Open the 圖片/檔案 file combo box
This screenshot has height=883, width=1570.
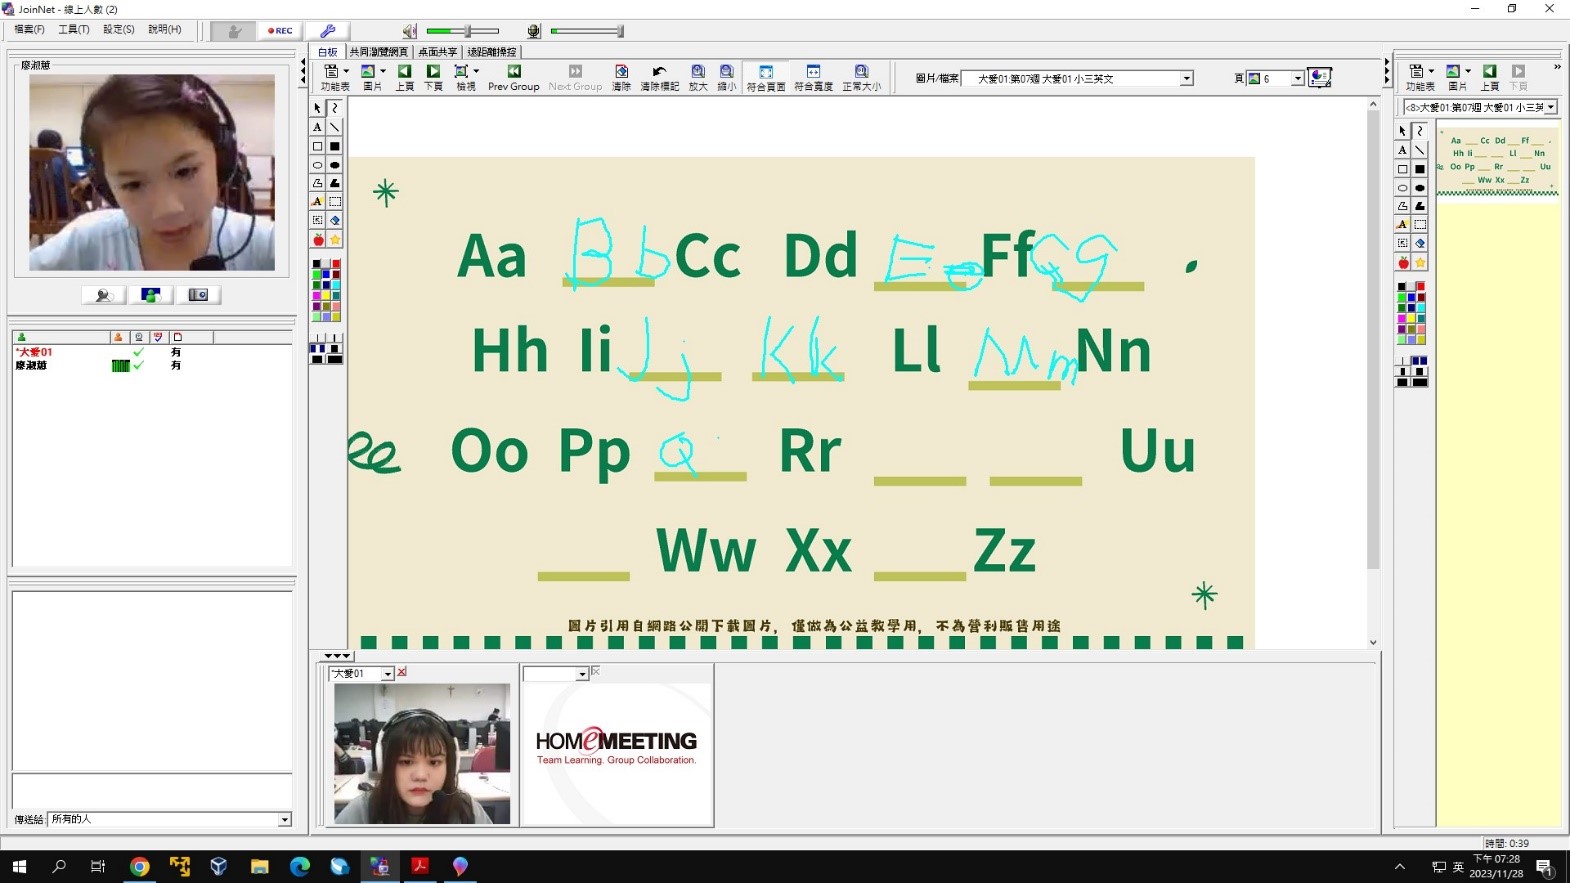point(1077,78)
